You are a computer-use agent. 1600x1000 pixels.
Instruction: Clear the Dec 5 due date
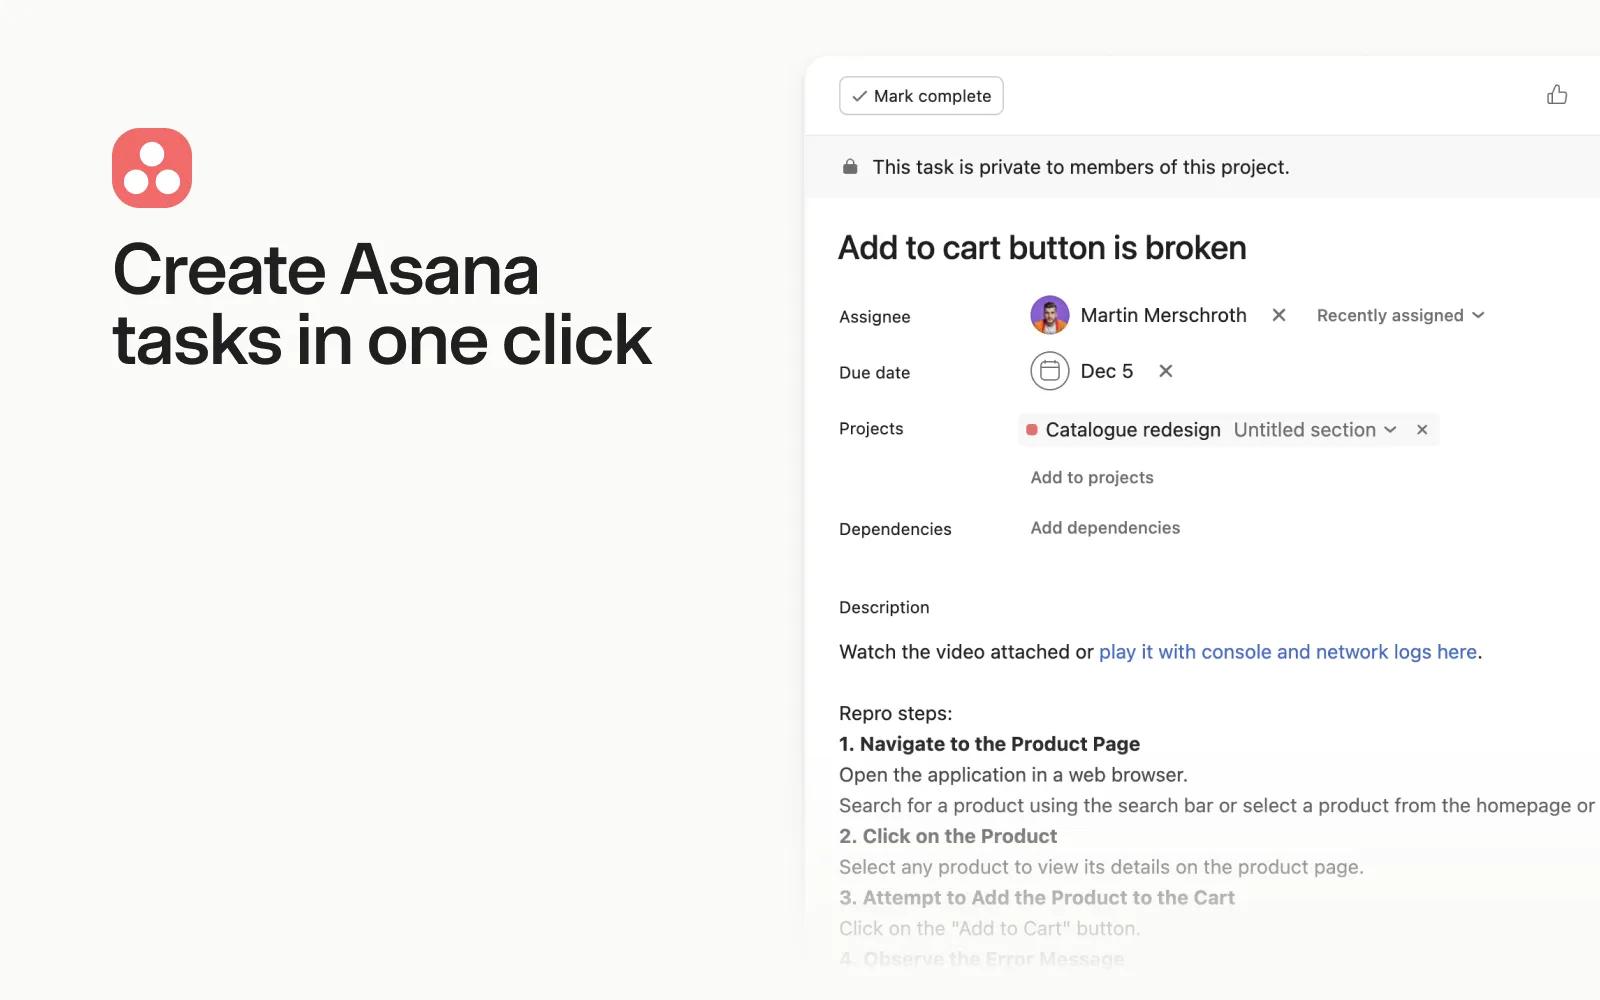1166,371
